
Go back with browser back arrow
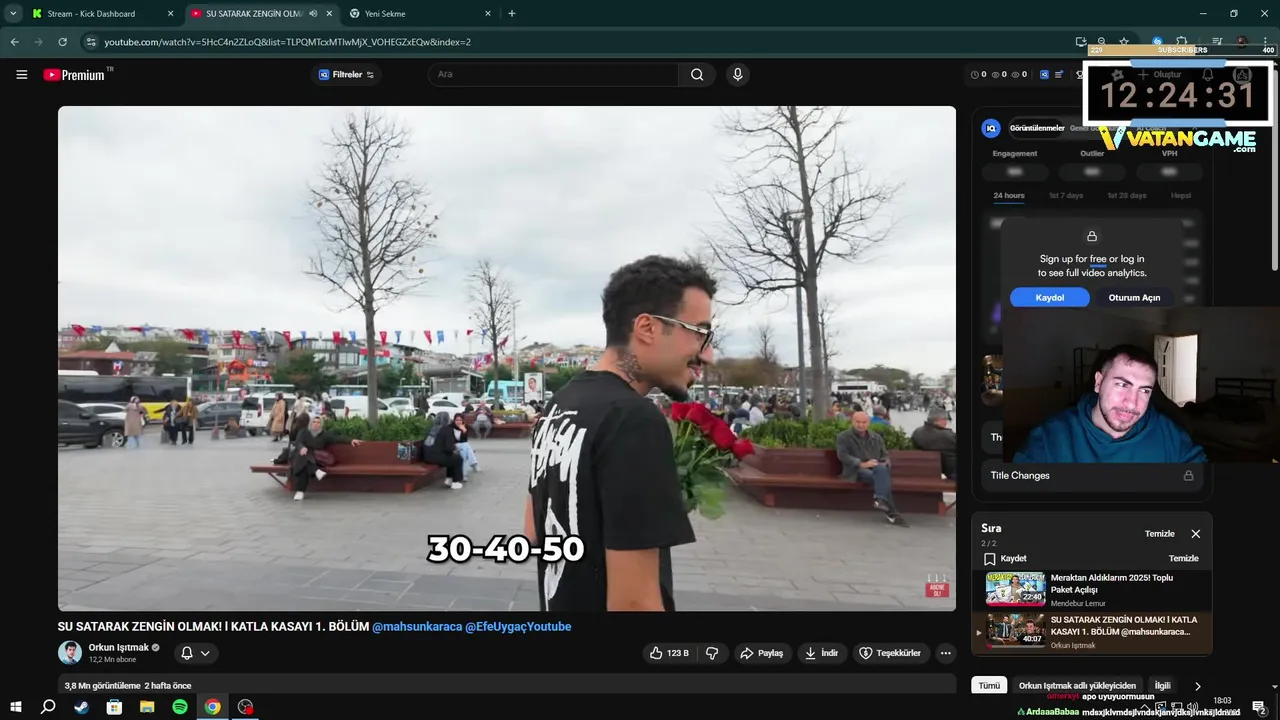point(14,42)
